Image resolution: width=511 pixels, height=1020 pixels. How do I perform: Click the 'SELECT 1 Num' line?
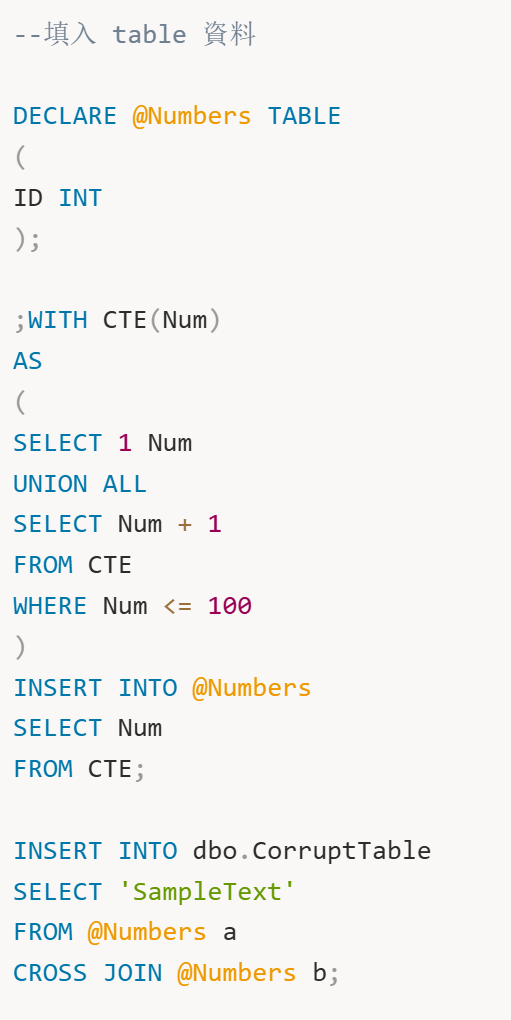pos(103,443)
